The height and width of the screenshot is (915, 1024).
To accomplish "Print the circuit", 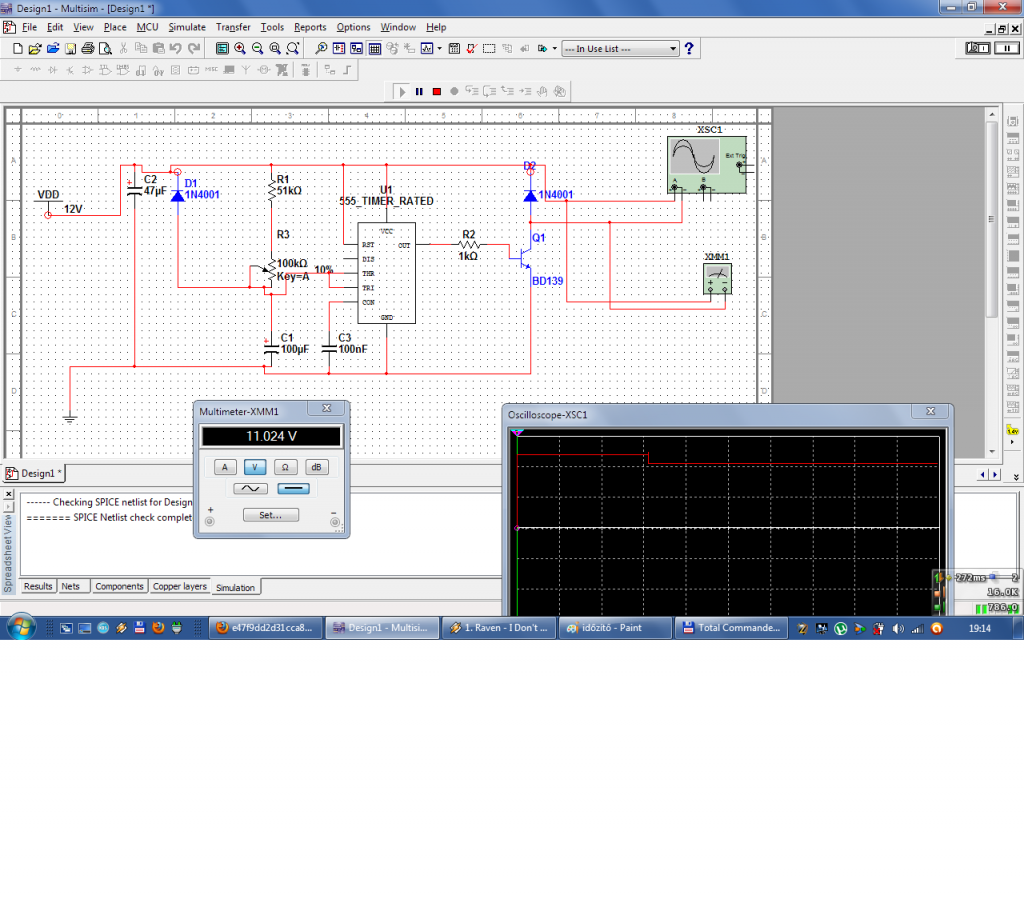I will (x=88, y=48).
